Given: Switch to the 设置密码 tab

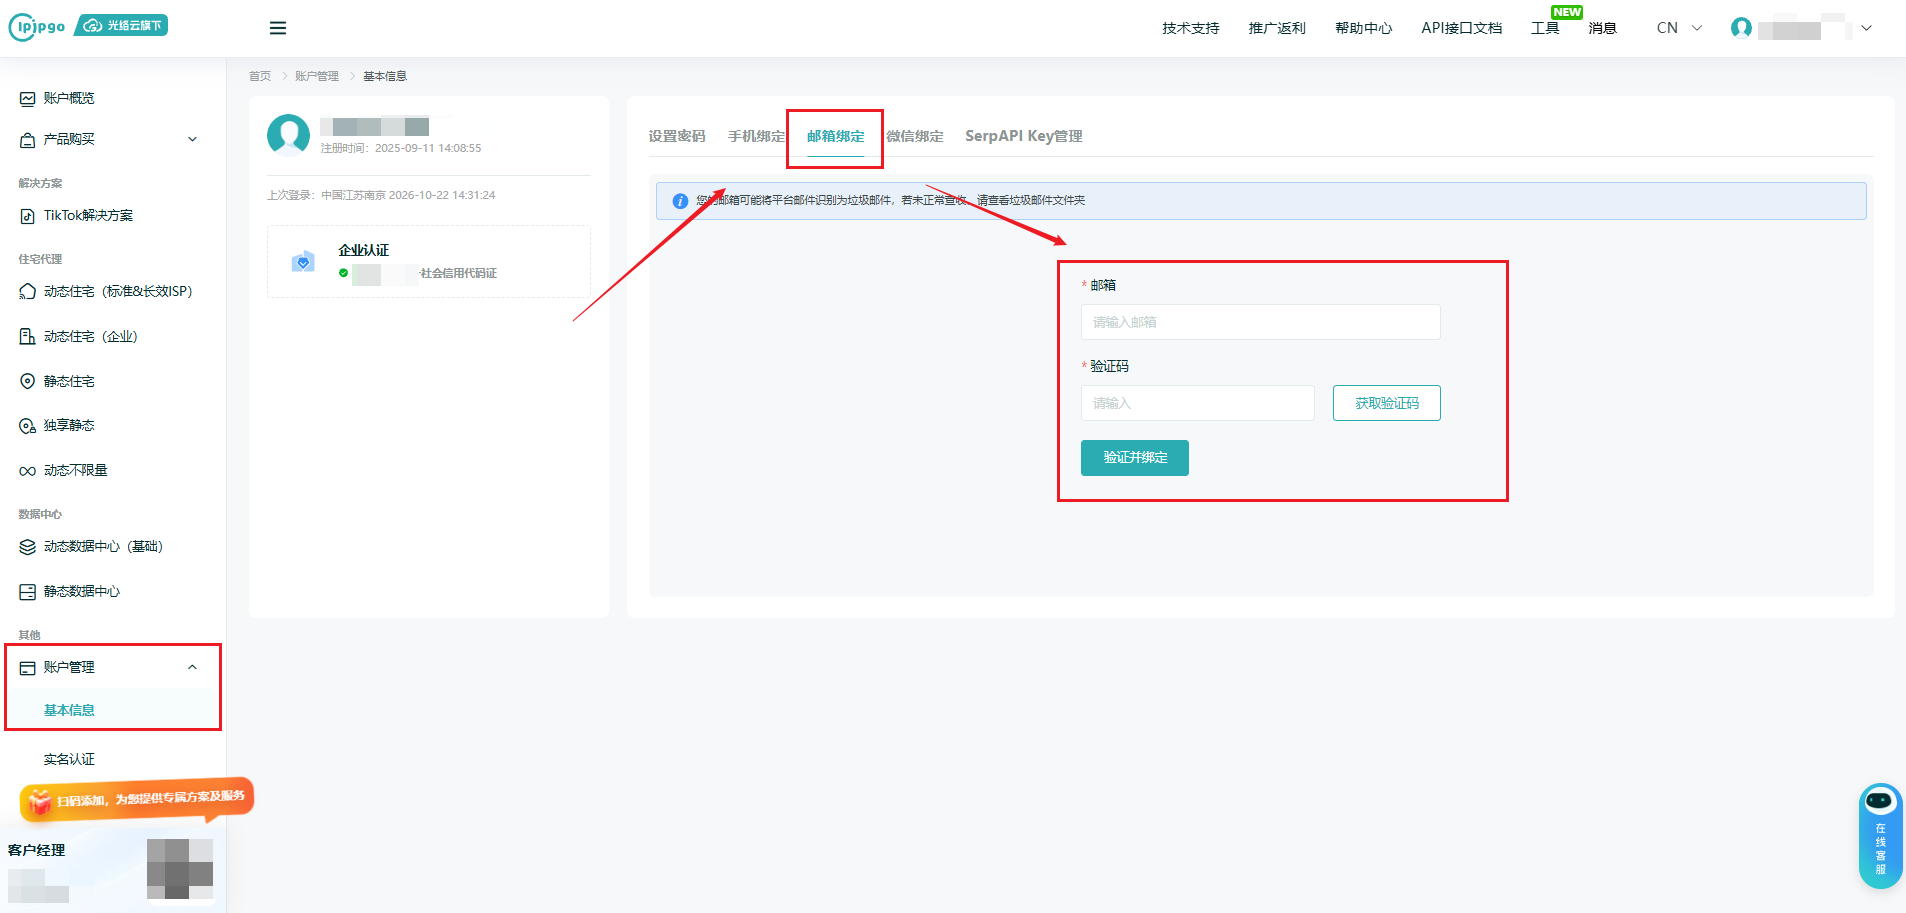Looking at the screenshot, I should (x=677, y=136).
